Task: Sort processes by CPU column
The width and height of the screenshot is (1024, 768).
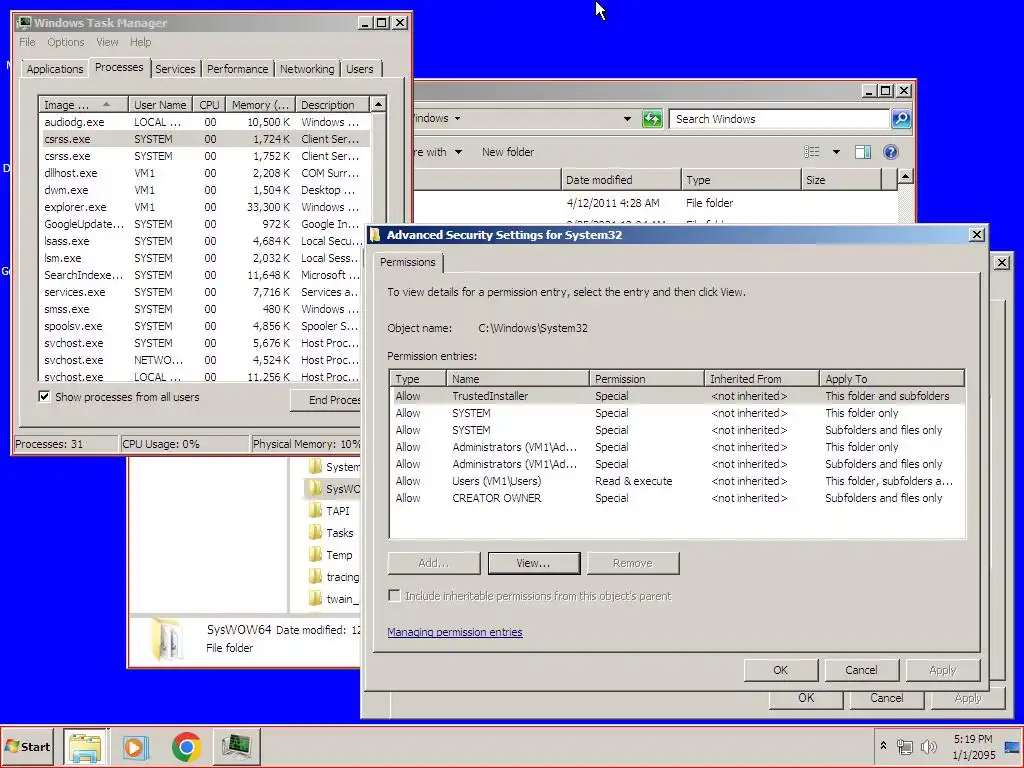Action: [x=210, y=104]
